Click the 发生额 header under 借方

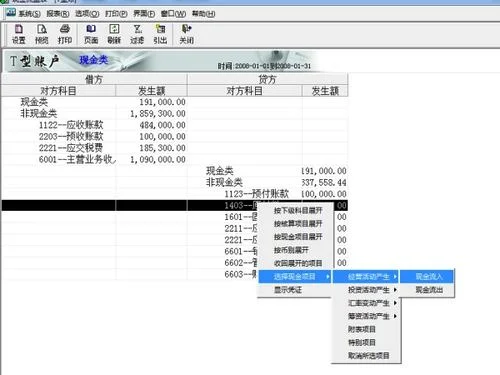(x=152, y=91)
